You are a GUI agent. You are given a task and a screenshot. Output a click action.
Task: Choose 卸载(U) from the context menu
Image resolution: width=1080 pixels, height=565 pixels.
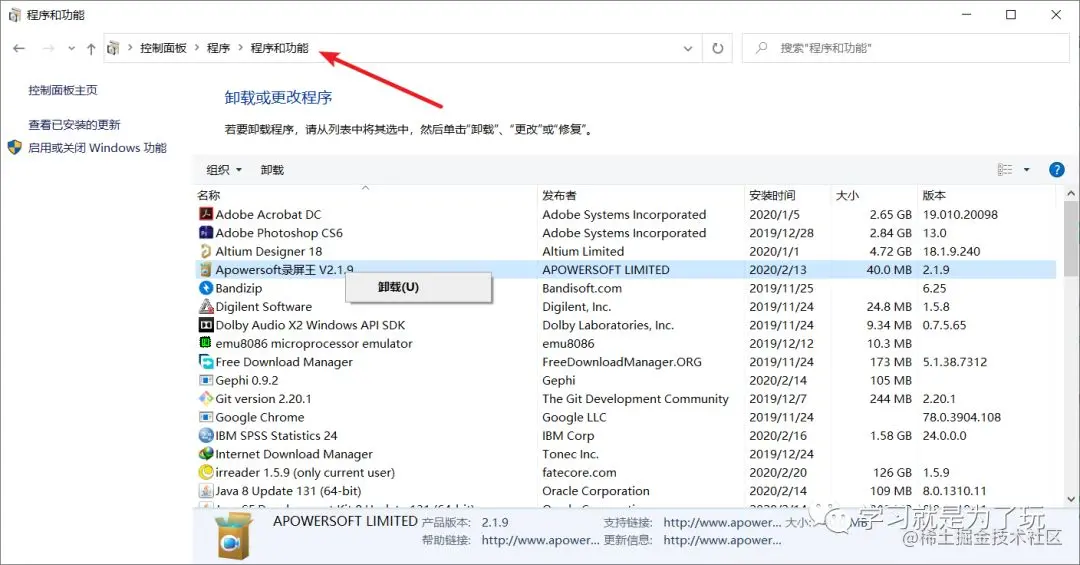419,287
